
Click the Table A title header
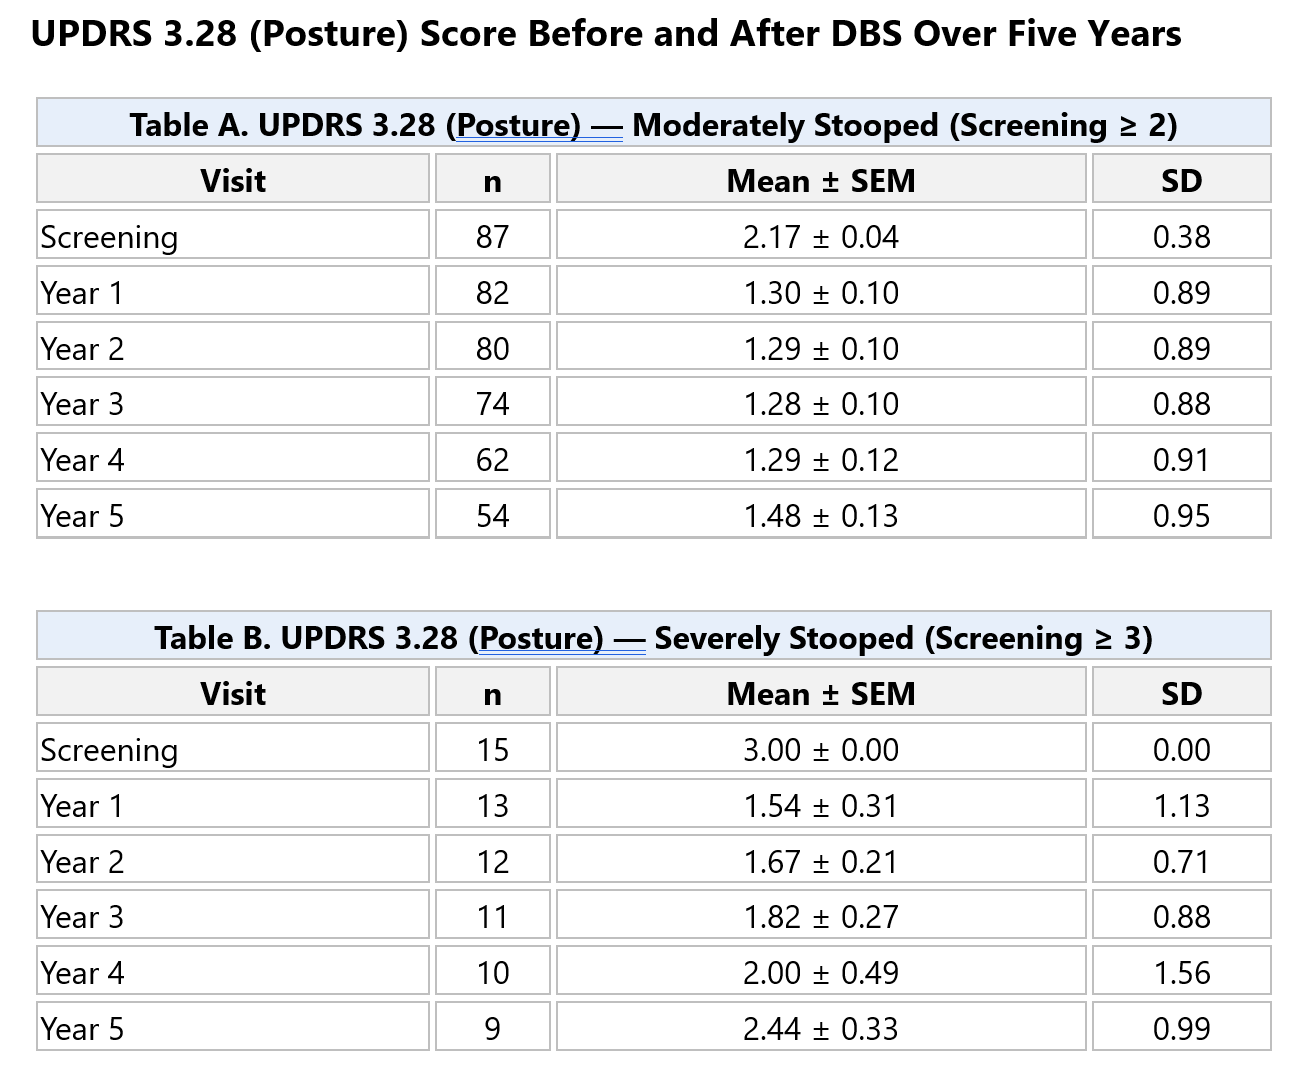(x=653, y=124)
